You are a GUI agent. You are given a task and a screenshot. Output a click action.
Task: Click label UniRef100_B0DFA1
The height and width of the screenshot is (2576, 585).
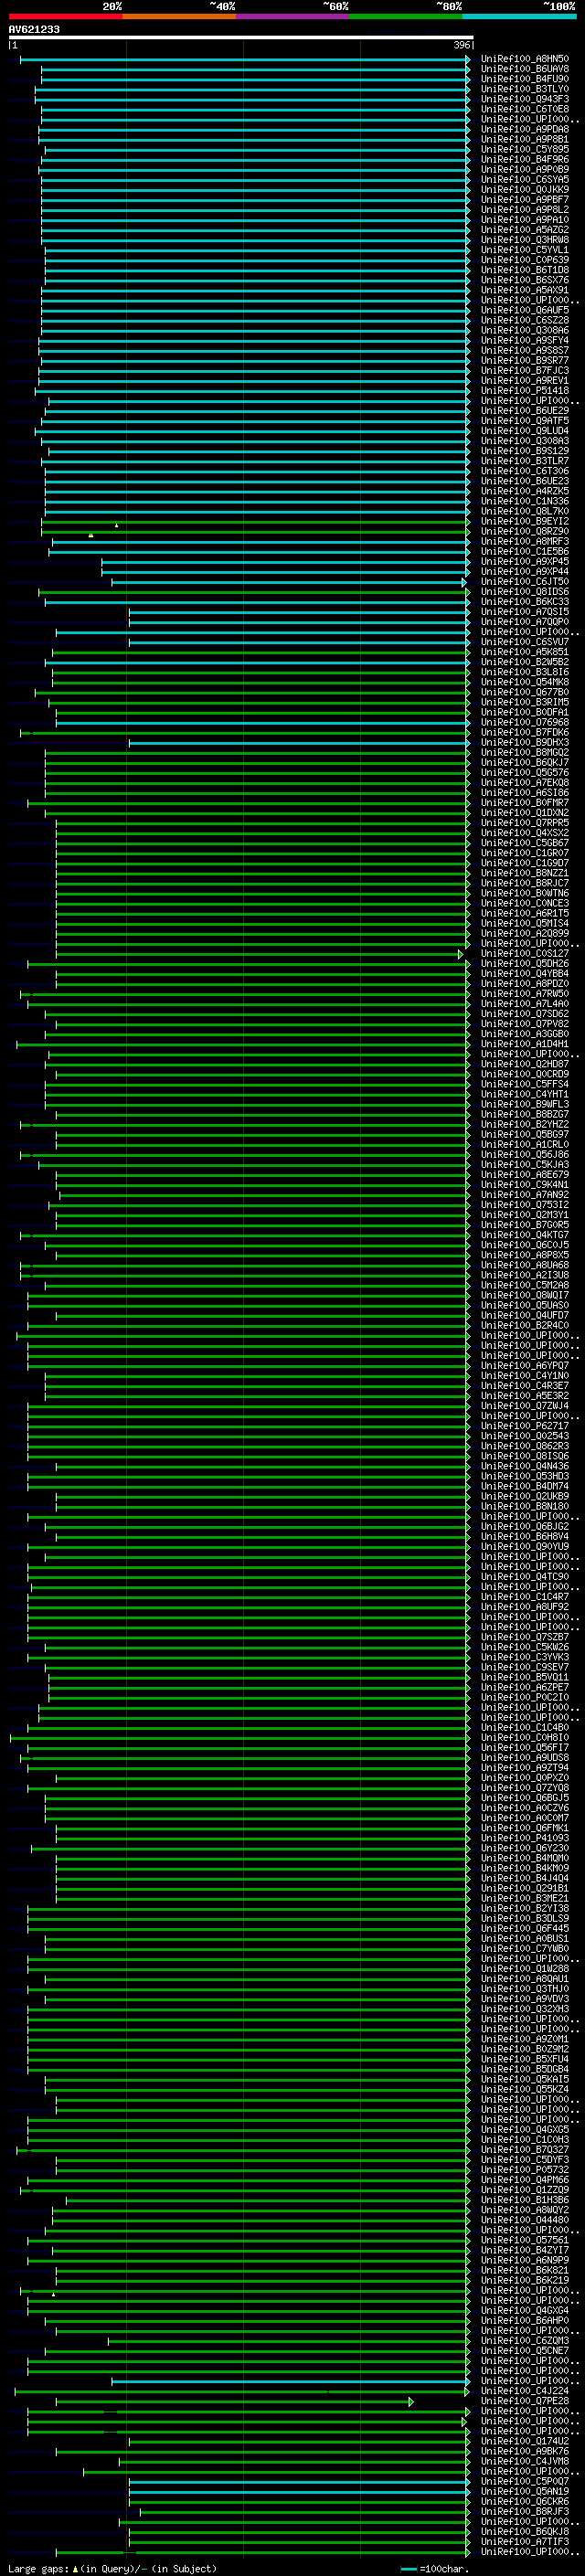click(525, 712)
